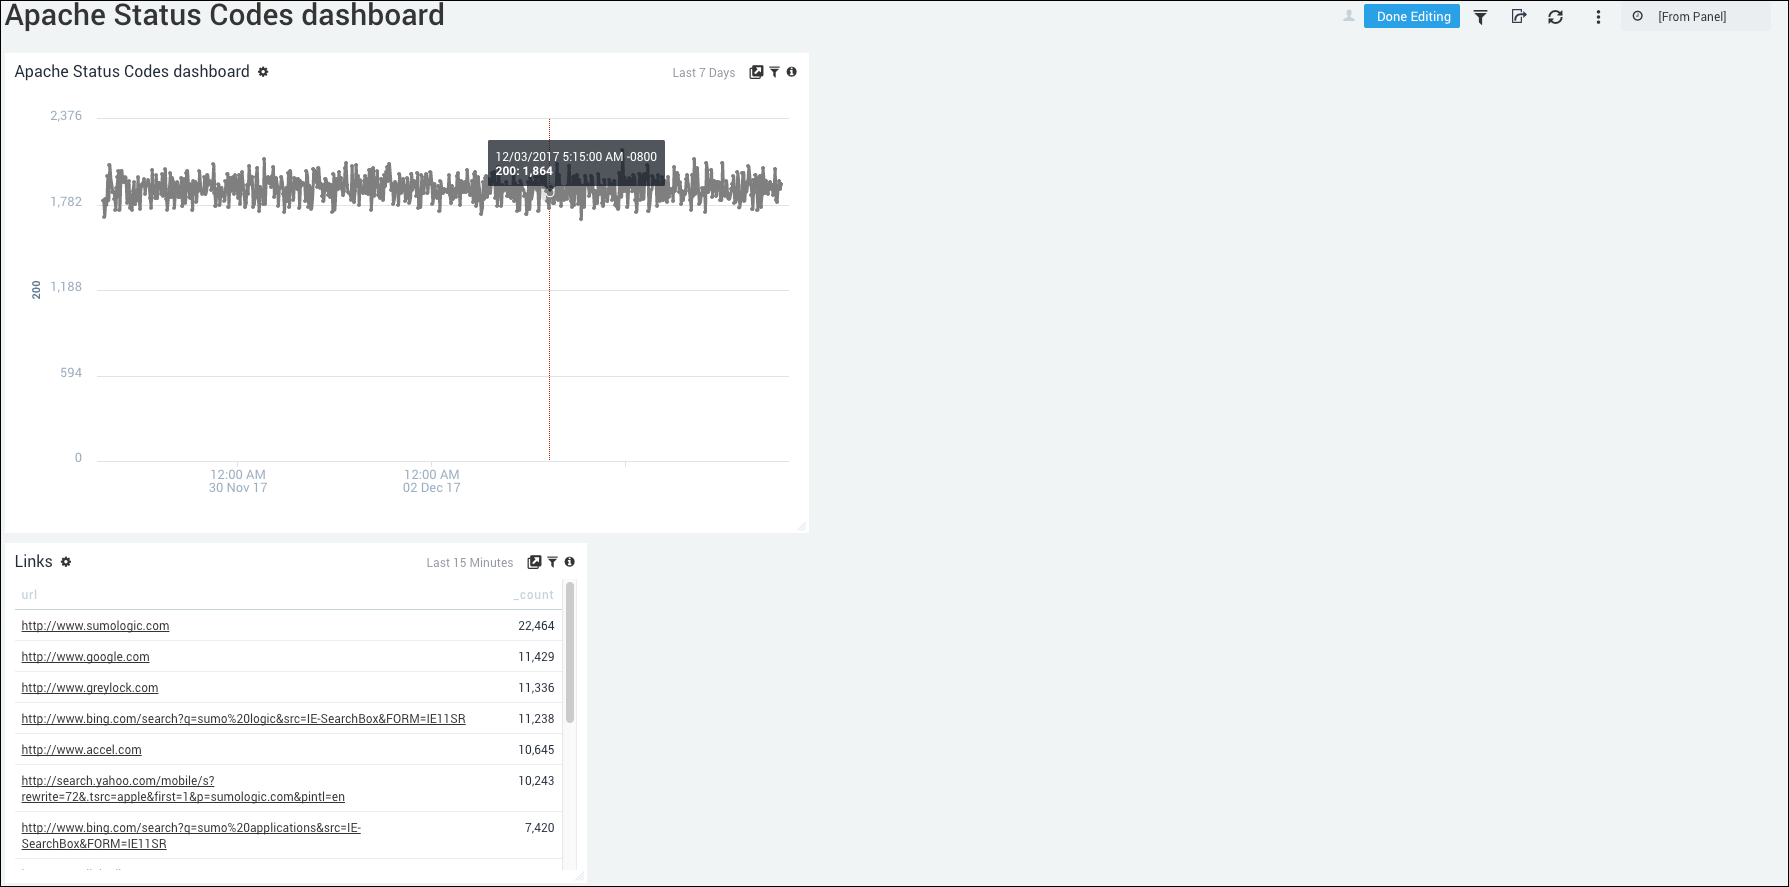Click the Last 7 Days time range label
The height and width of the screenshot is (887, 1789).
click(x=703, y=73)
